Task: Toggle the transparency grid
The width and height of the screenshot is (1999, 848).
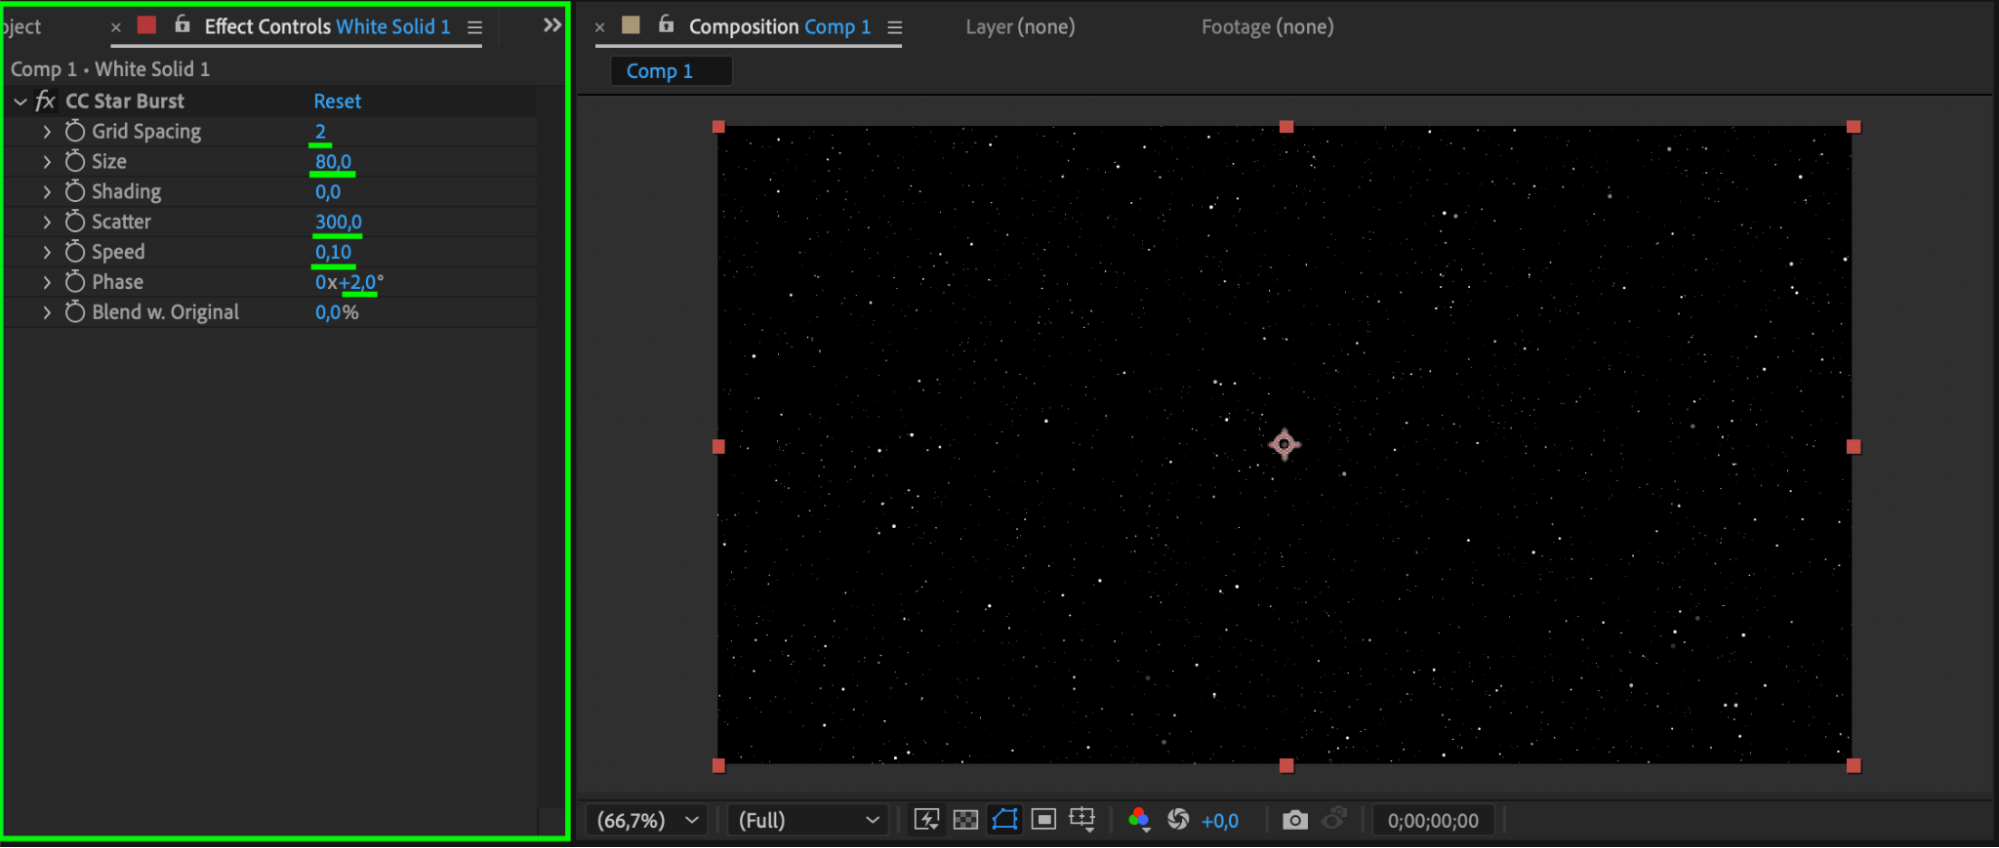Action: (x=965, y=820)
